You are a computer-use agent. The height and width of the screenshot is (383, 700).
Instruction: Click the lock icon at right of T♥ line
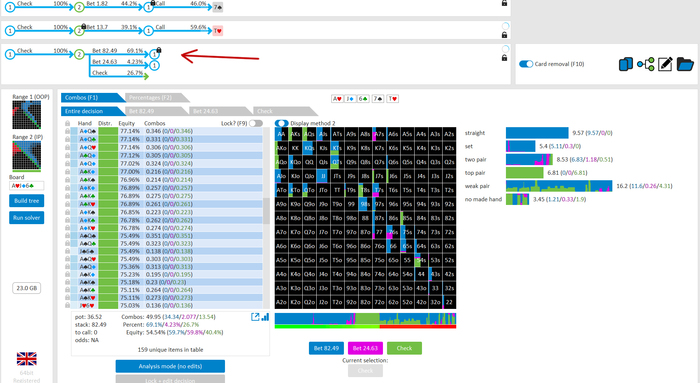[504, 35]
